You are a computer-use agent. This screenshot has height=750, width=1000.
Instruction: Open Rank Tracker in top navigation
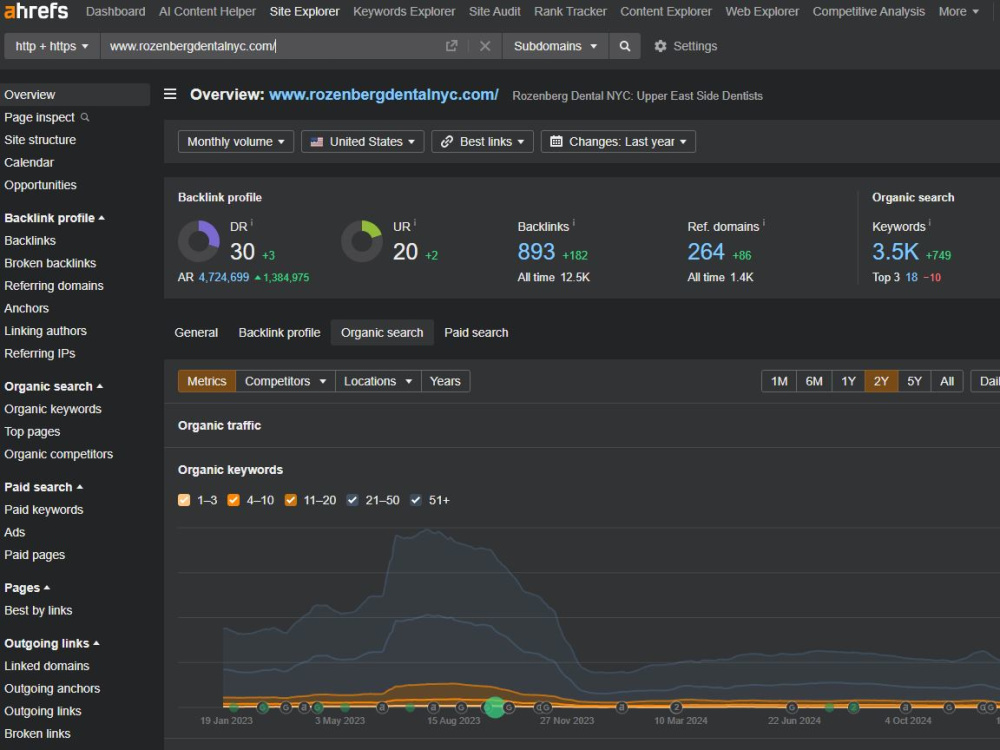[x=570, y=11]
